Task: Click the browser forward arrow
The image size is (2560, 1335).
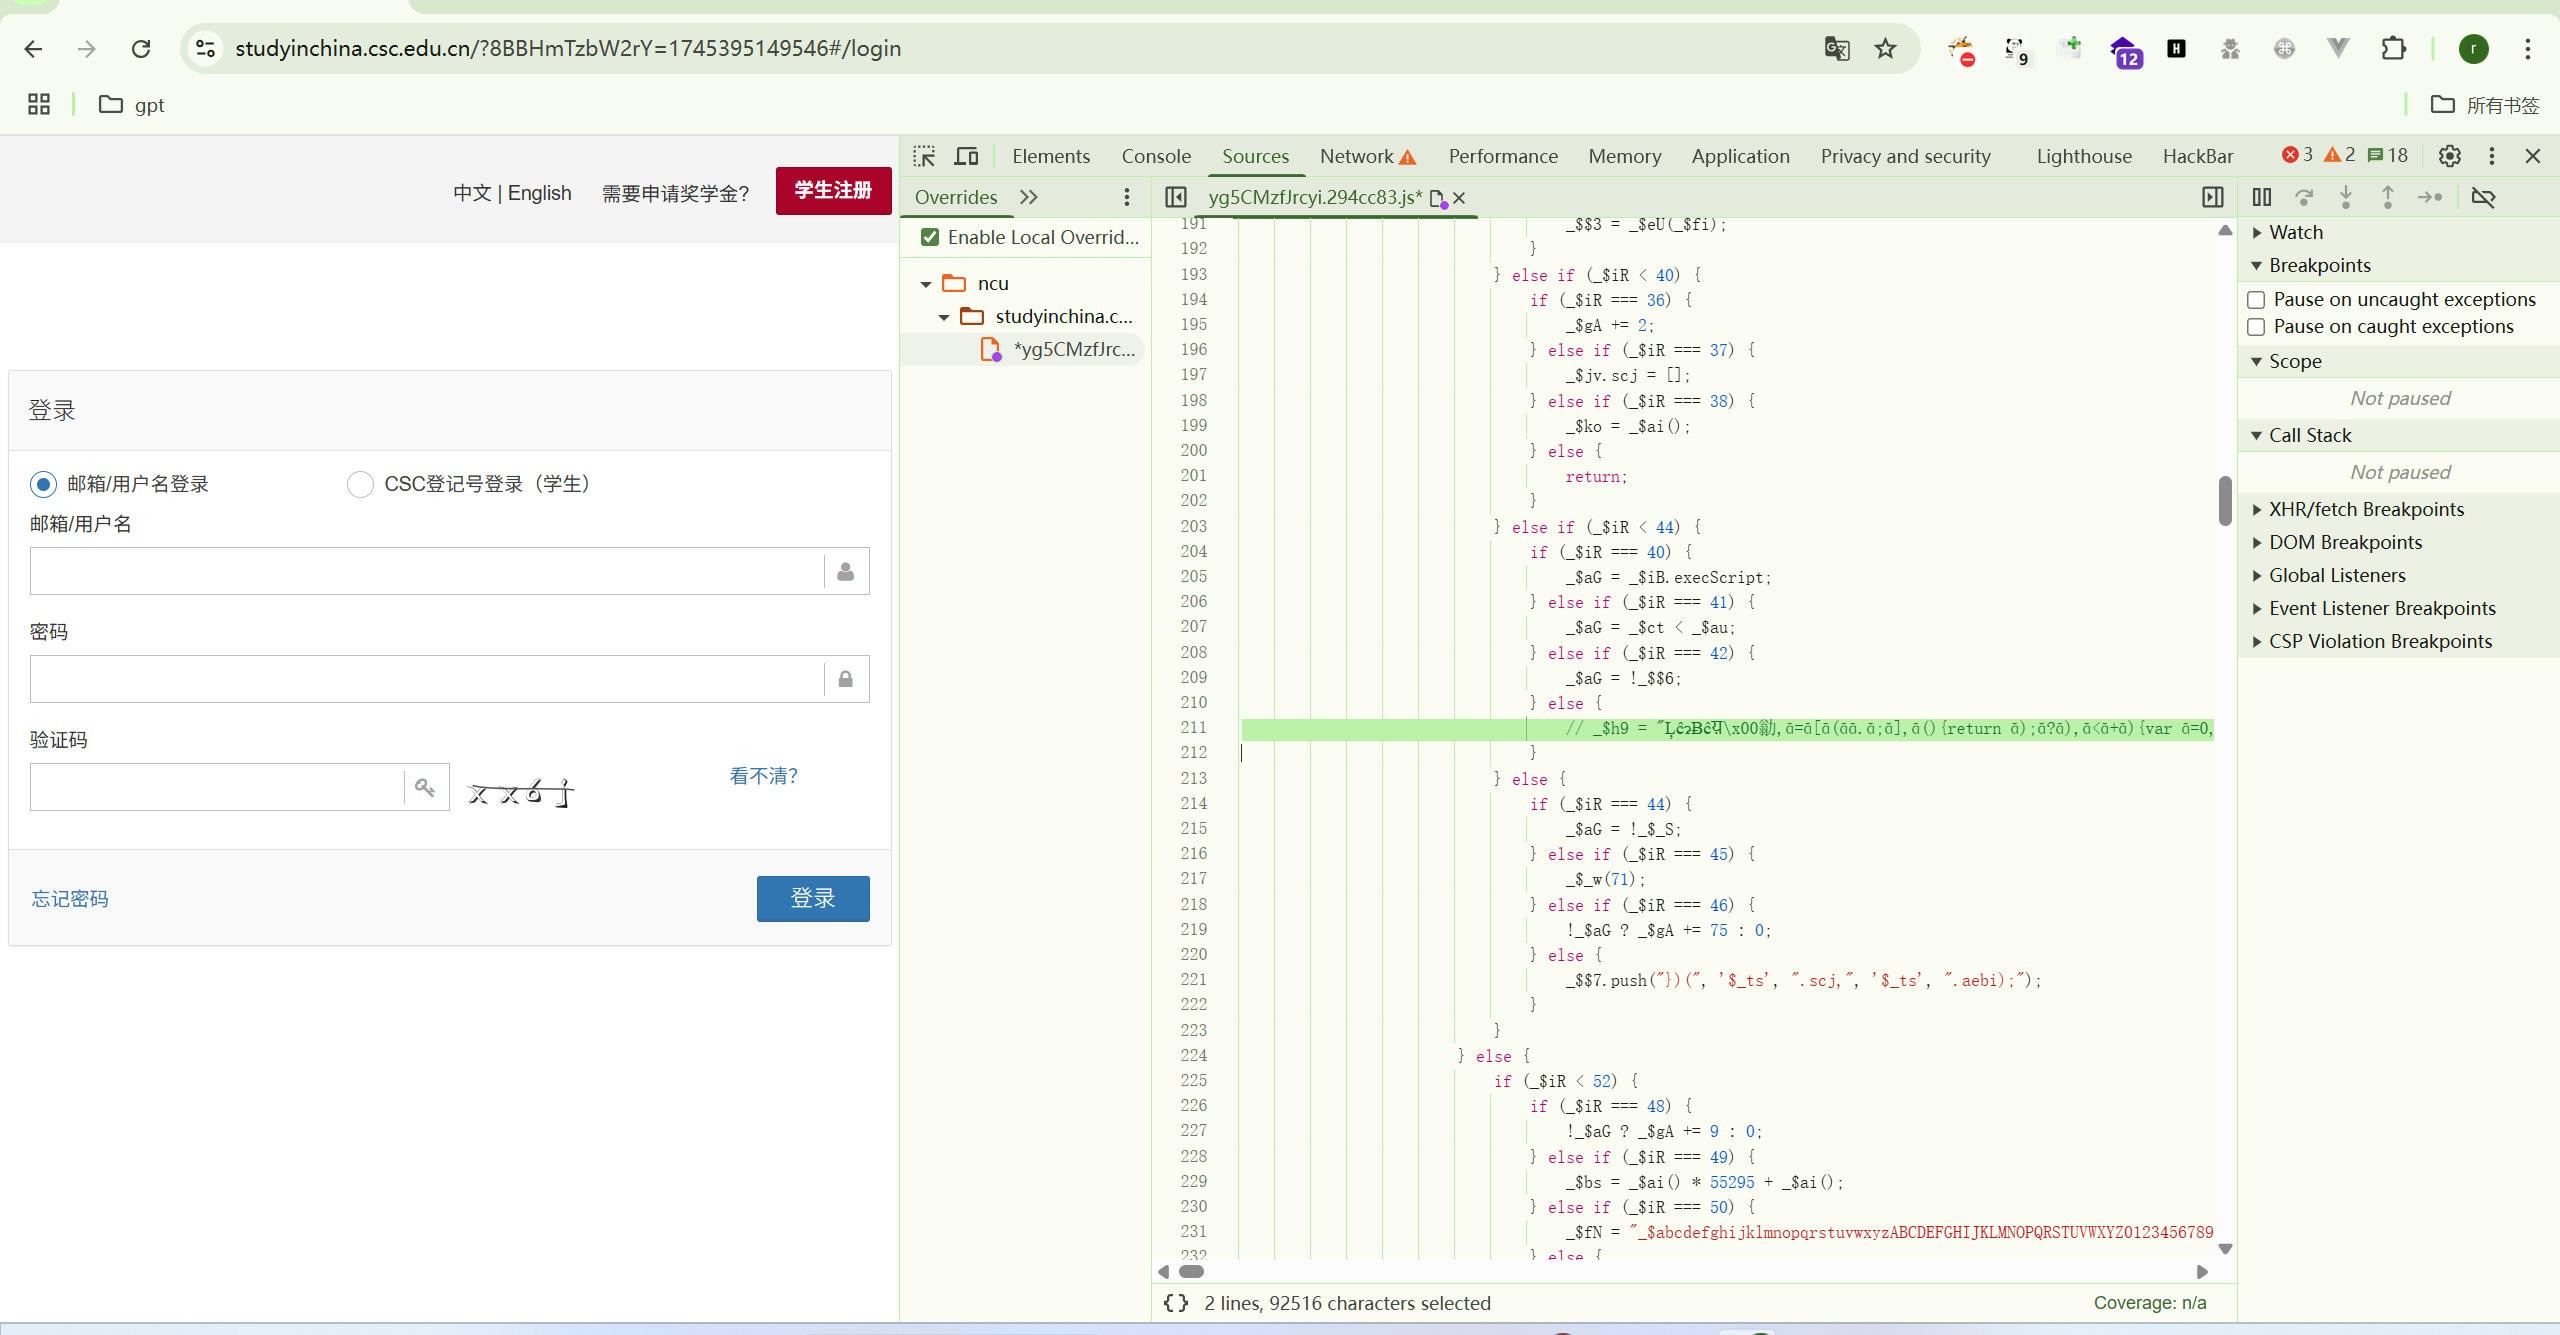Action: coord(87,48)
